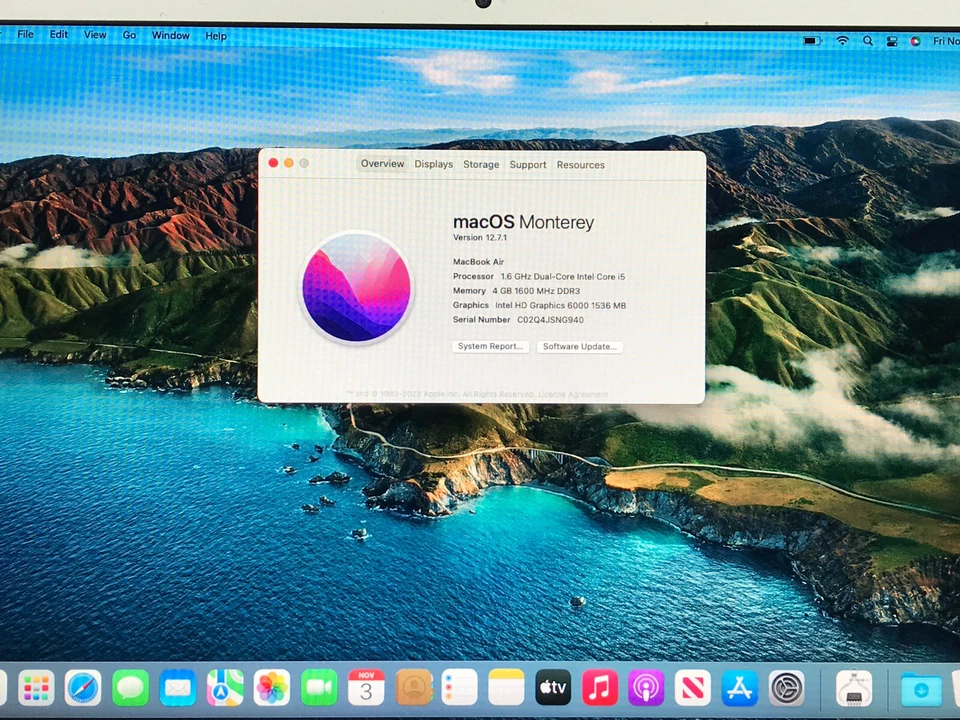
Task: Open Notes app in the Dock
Action: 506,688
